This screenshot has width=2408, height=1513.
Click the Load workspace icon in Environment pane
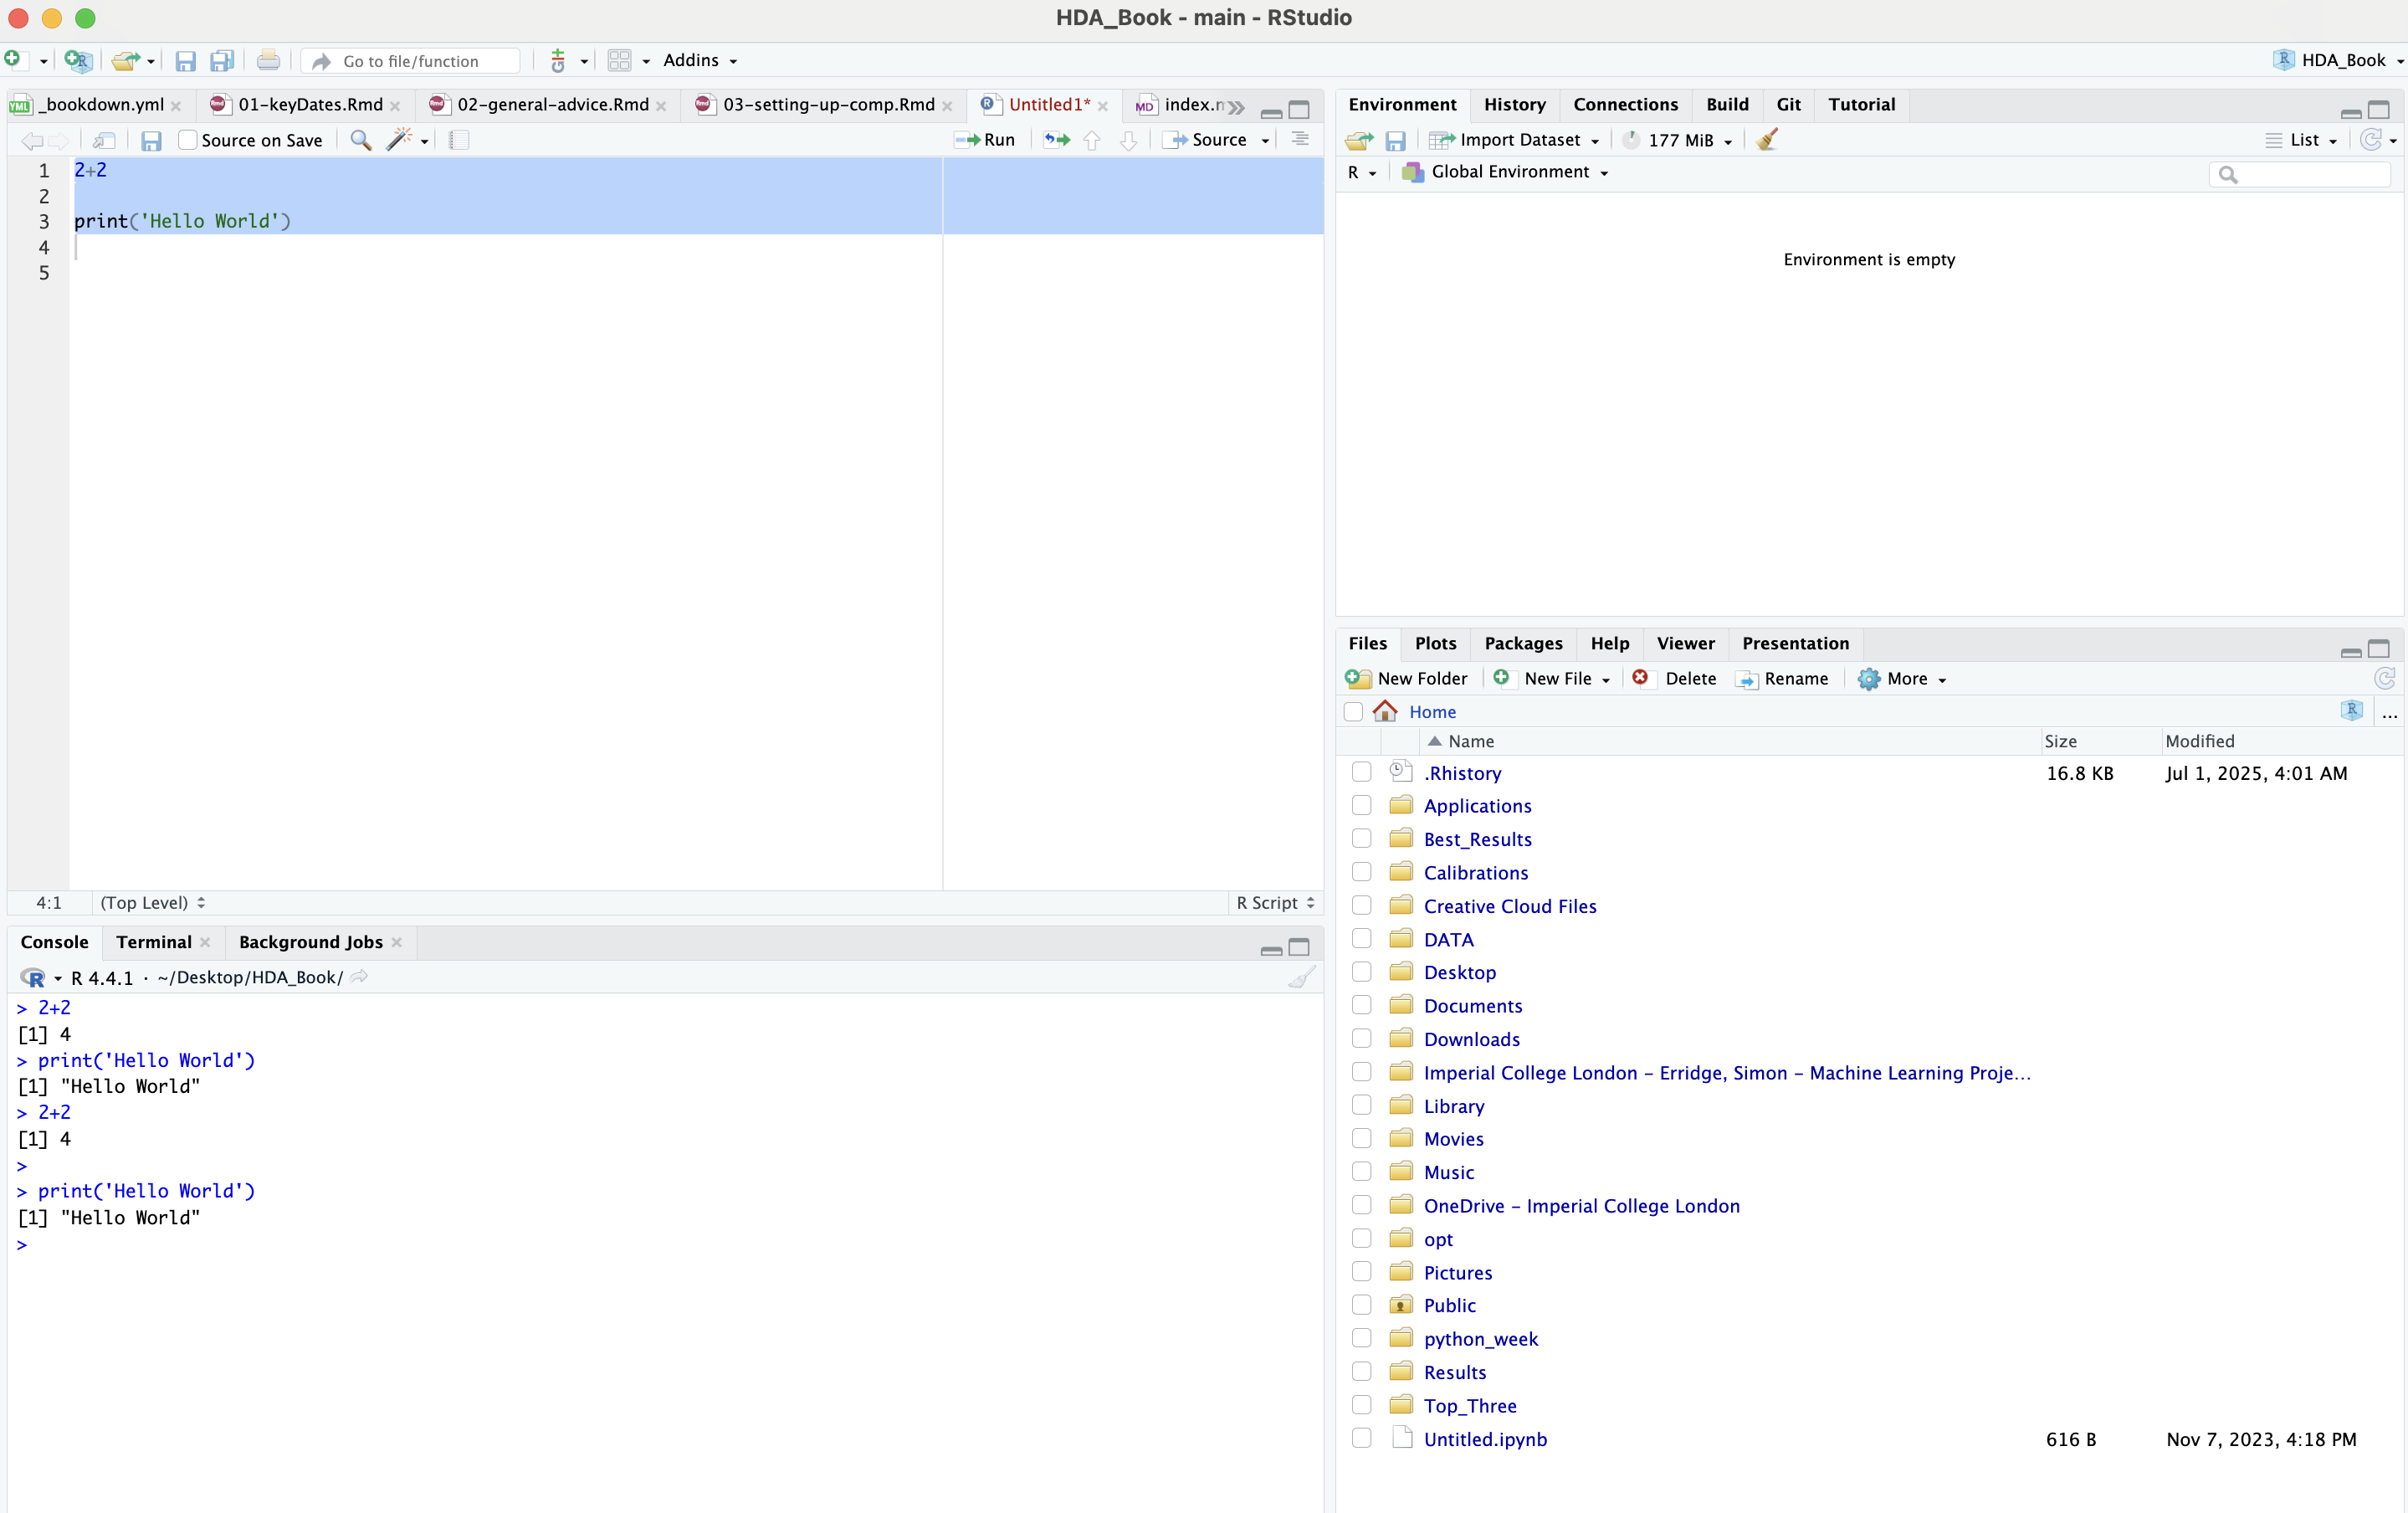click(x=1359, y=140)
